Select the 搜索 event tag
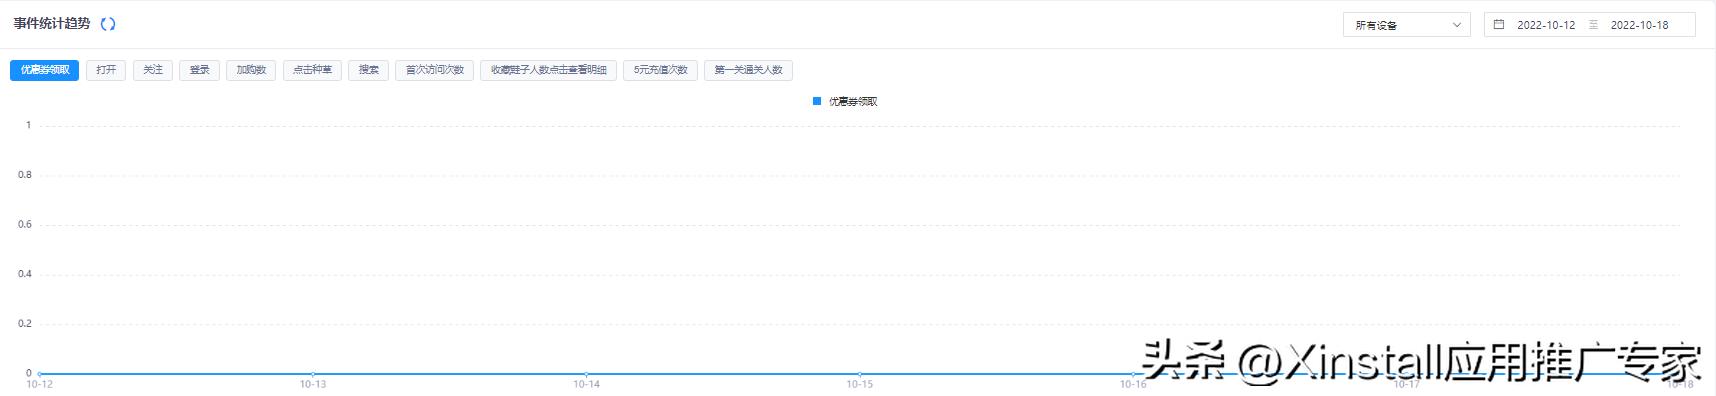The width and height of the screenshot is (1716, 396). 369,70
